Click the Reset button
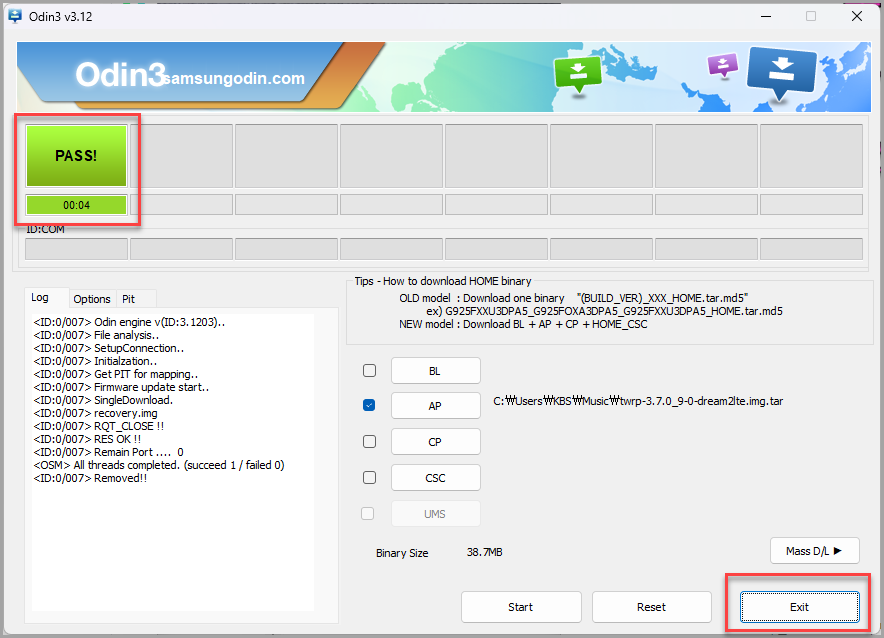884x638 pixels. tap(652, 607)
